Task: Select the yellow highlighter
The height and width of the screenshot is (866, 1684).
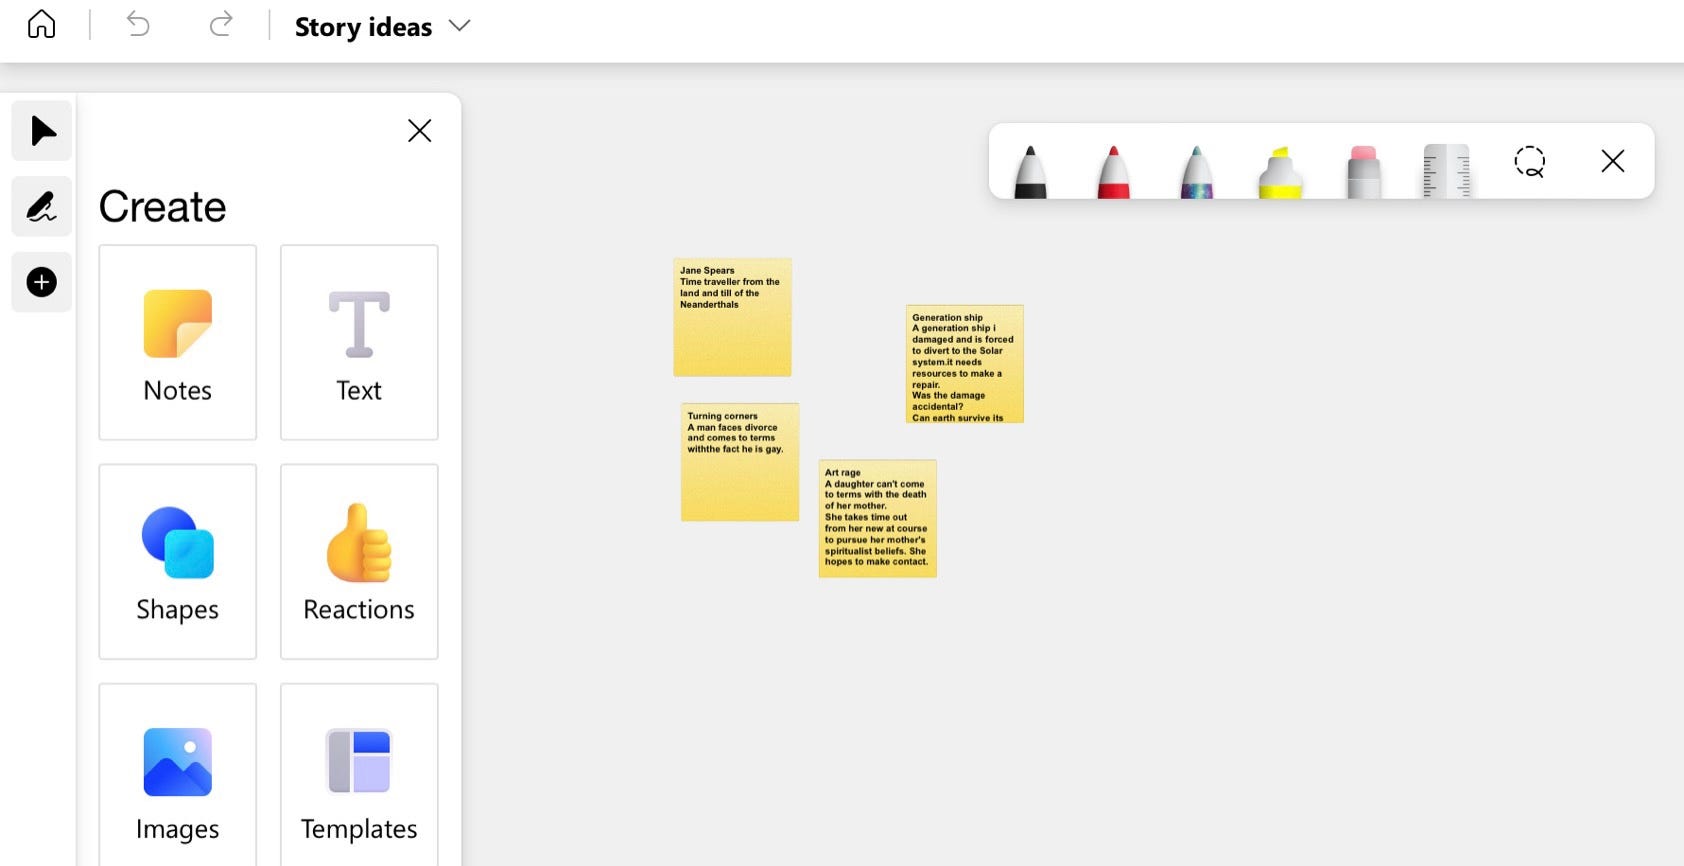Action: click(x=1280, y=171)
